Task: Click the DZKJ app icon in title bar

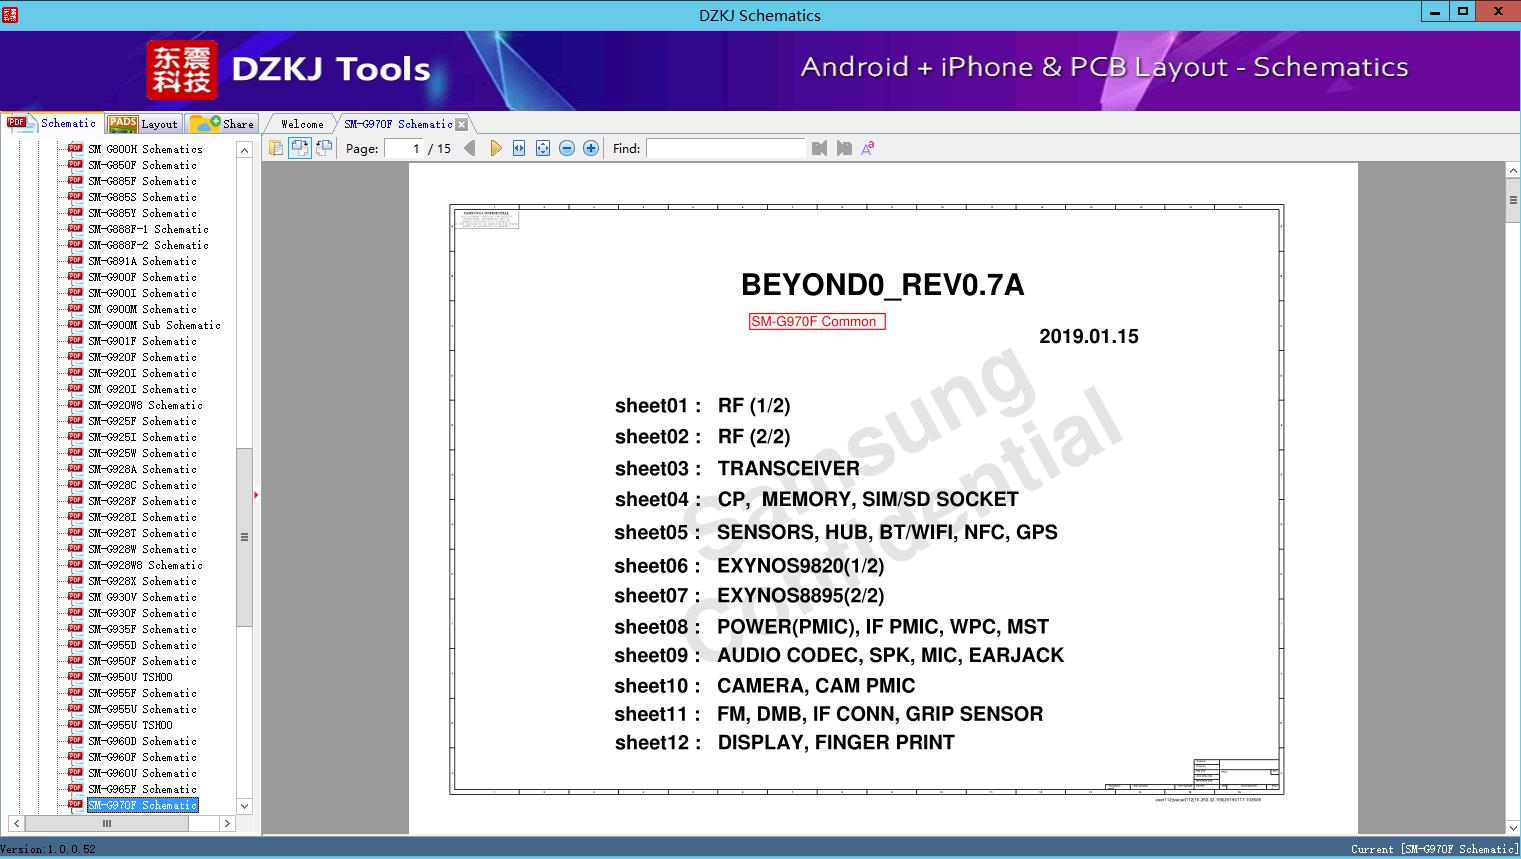Action: tap(10, 14)
